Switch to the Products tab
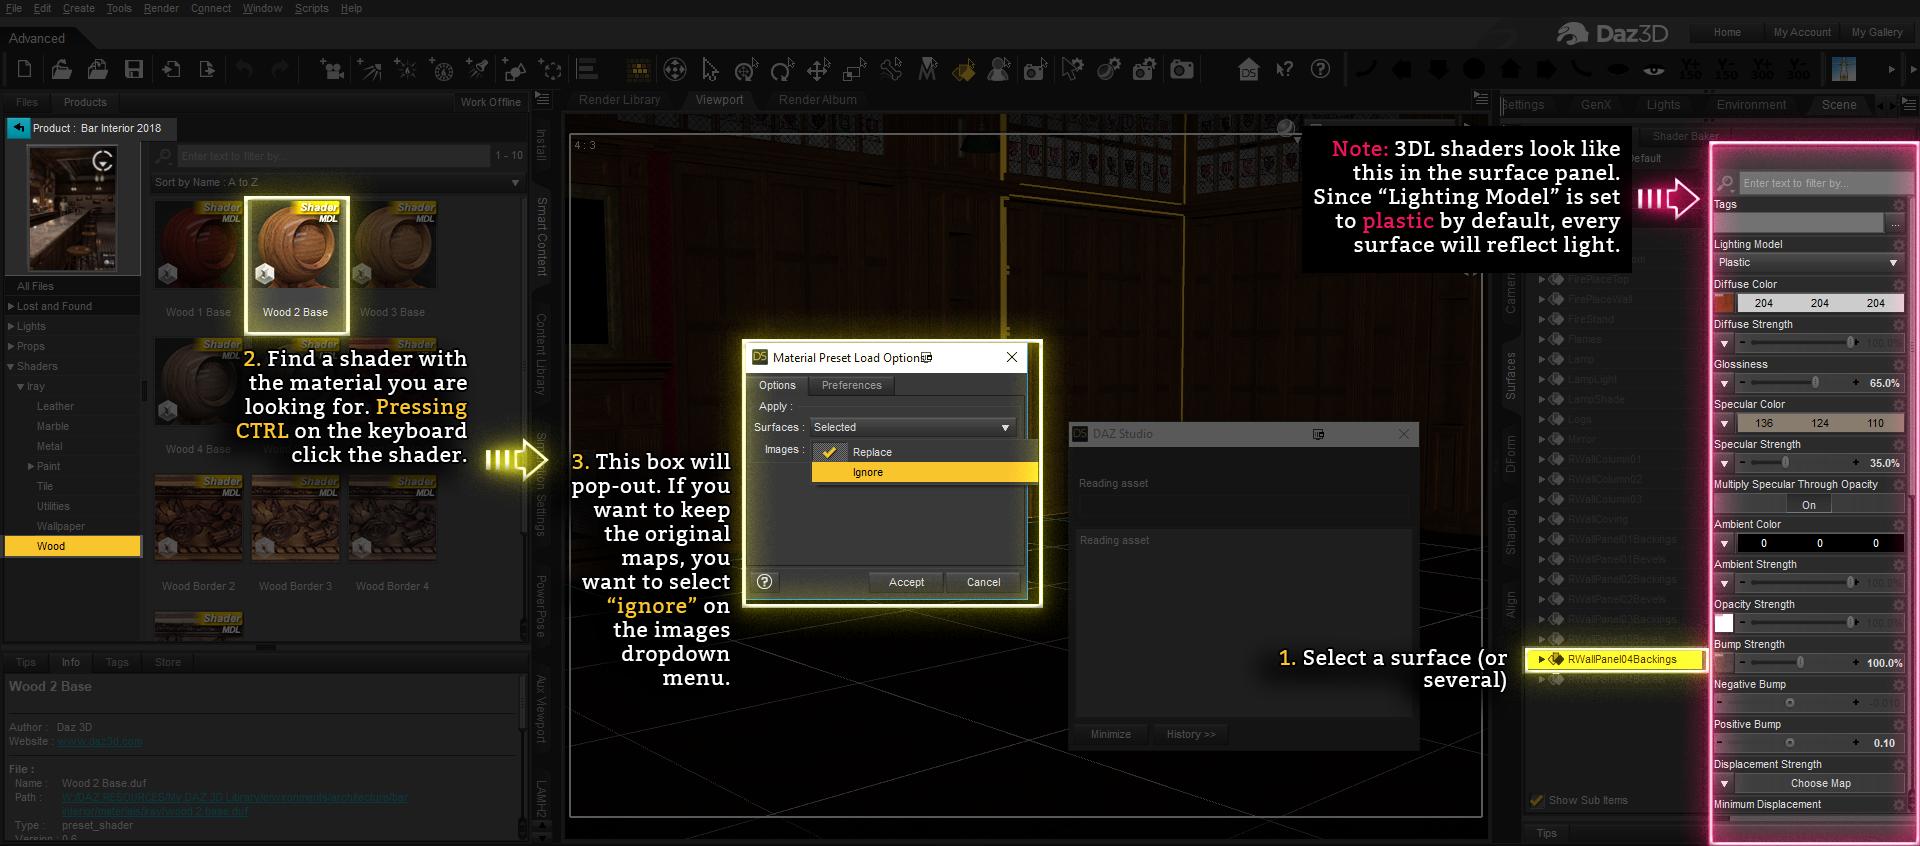Viewport: 1920px width, 846px height. (85, 102)
